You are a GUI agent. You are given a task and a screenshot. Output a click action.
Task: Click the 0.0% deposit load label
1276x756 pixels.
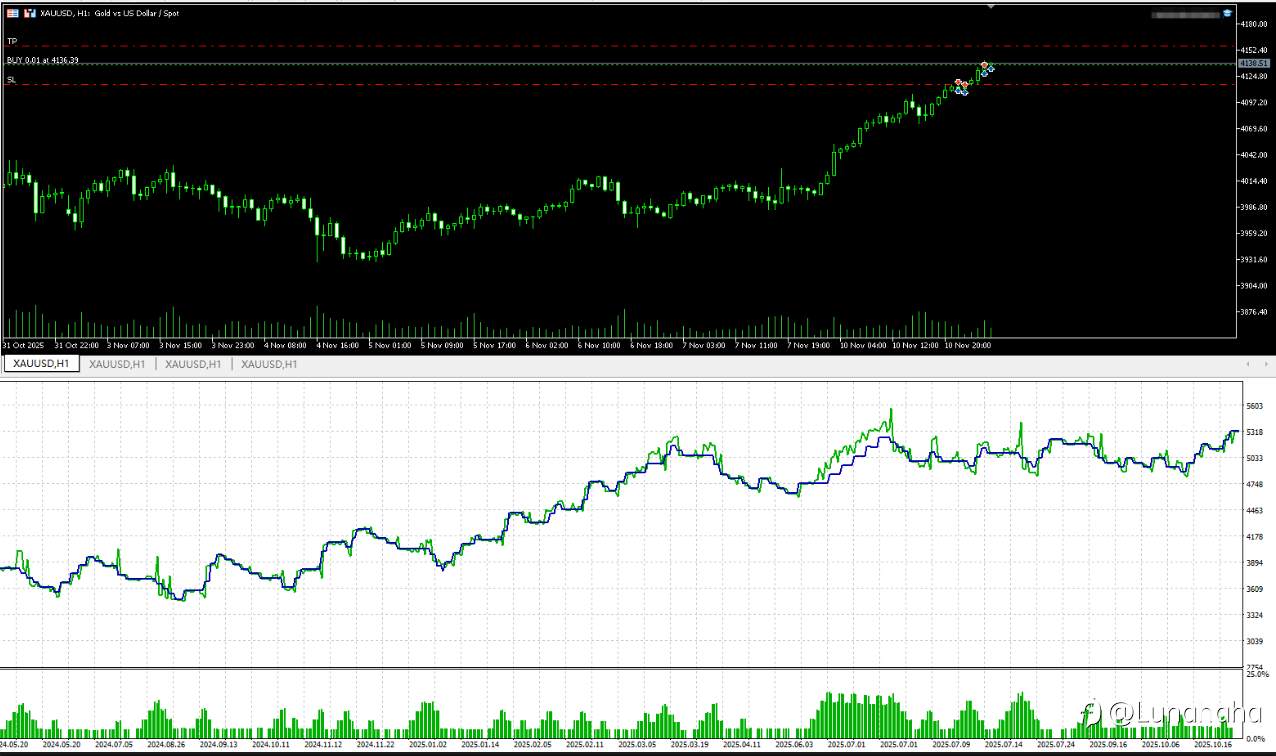(x=1258, y=739)
